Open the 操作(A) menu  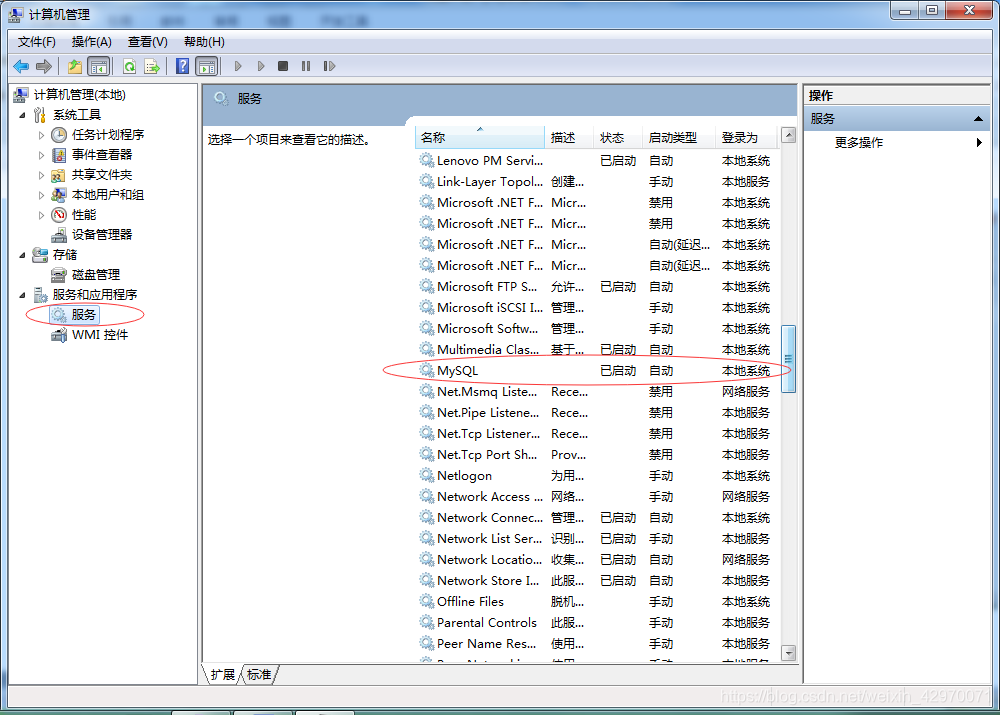click(x=92, y=42)
